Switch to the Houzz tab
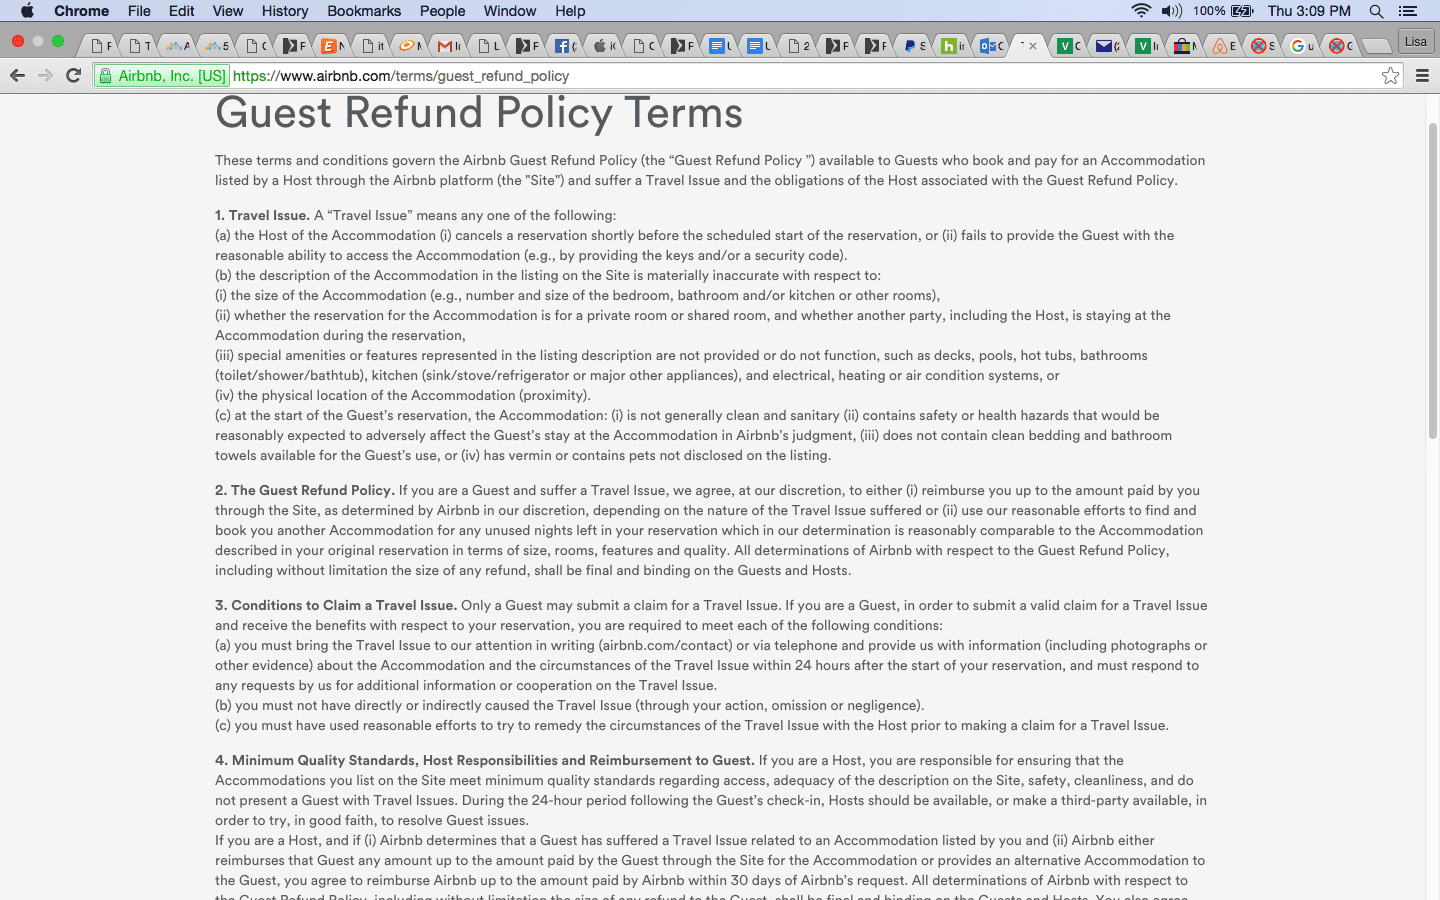This screenshot has height=900, width=1440. coord(952,46)
